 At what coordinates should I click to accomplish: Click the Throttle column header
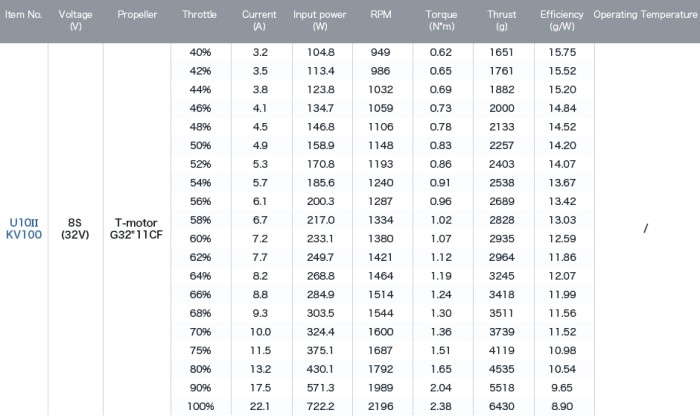(x=199, y=14)
